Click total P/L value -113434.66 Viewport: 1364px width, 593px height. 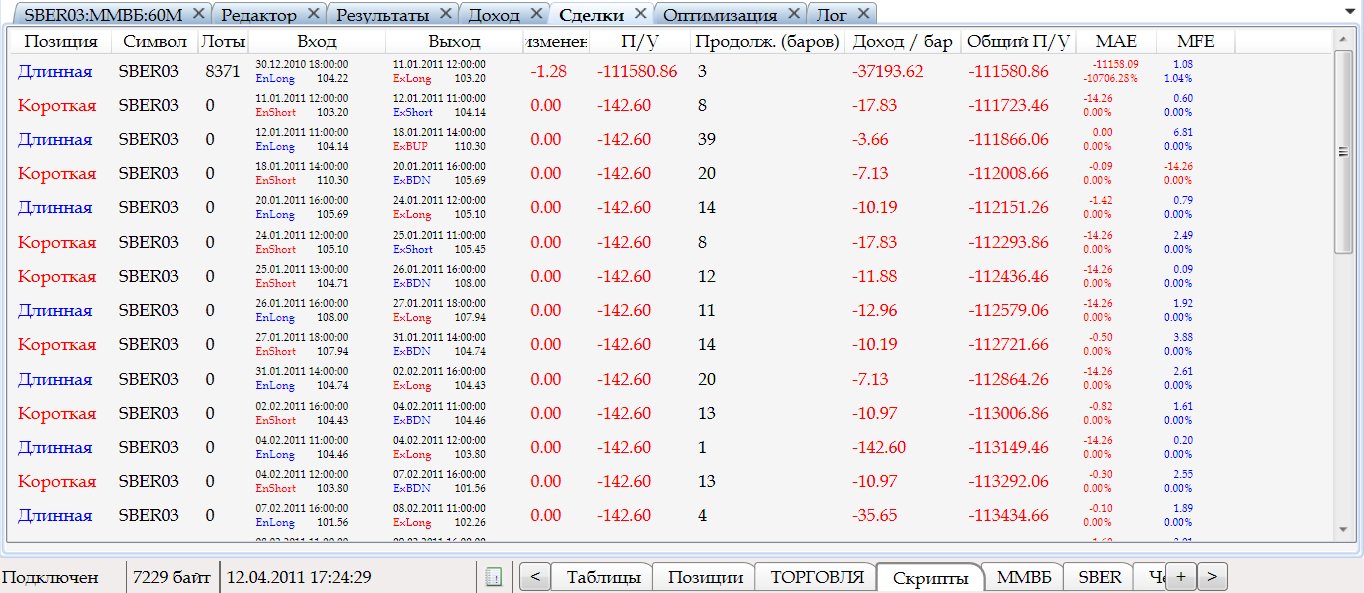(x=1008, y=516)
